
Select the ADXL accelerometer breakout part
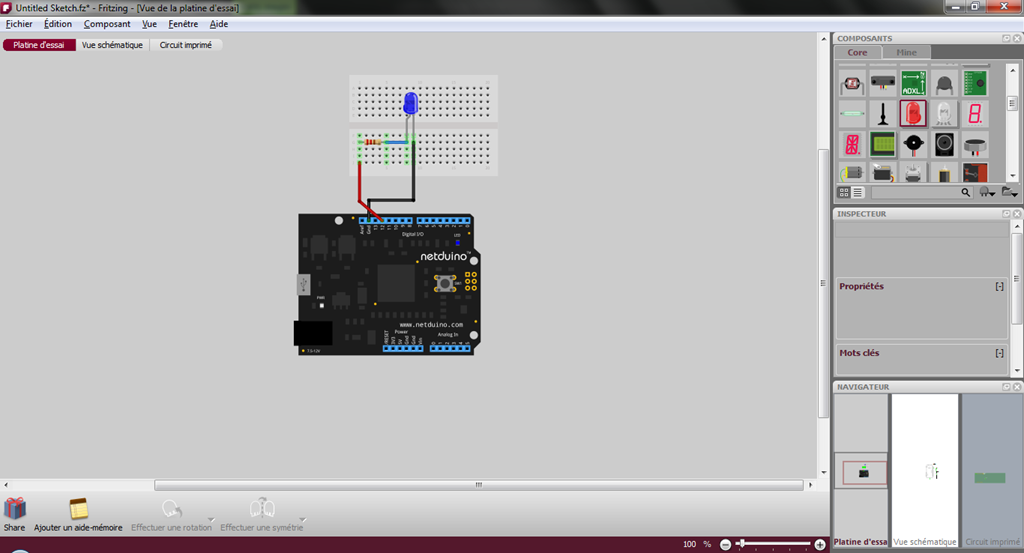click(913, 84)
